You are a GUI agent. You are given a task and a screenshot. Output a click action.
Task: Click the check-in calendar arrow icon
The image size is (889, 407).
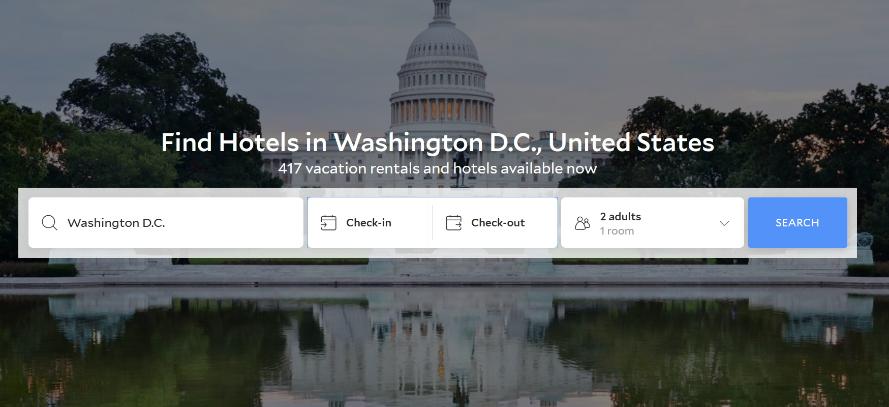(x=328, y=223)
